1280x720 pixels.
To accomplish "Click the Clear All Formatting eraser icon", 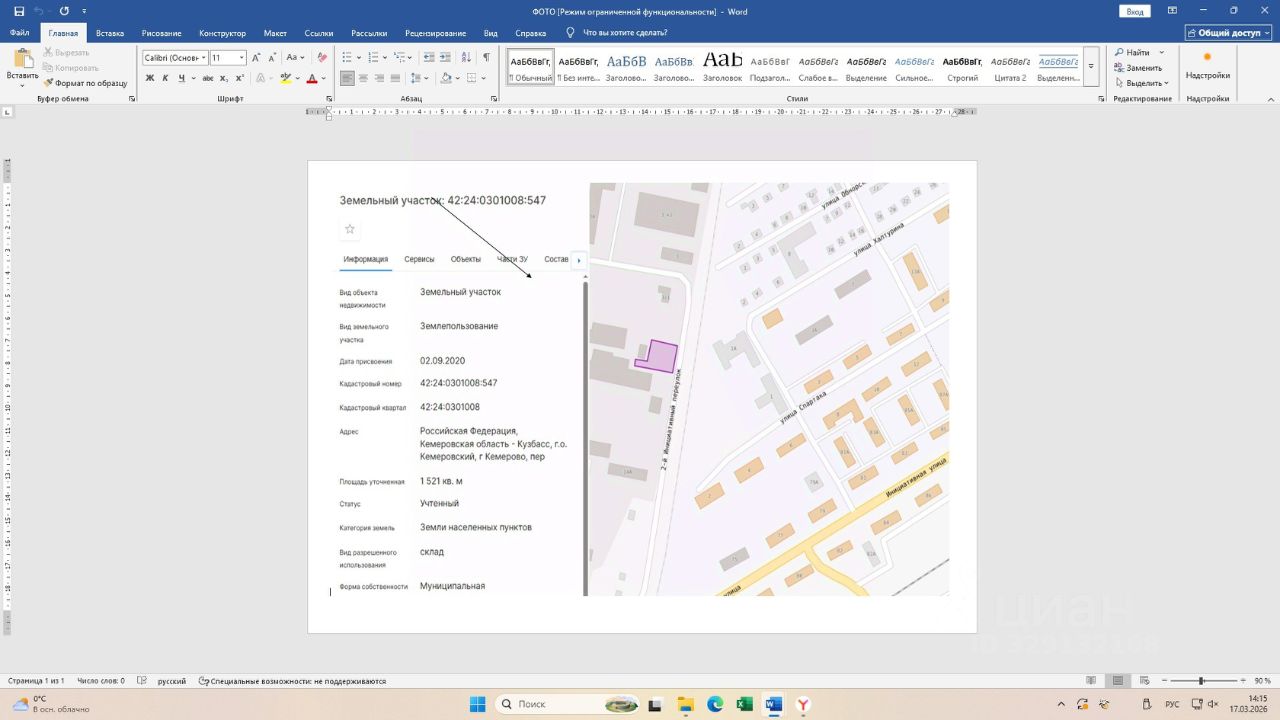I will pyautogui.click(x=322, y=58).
